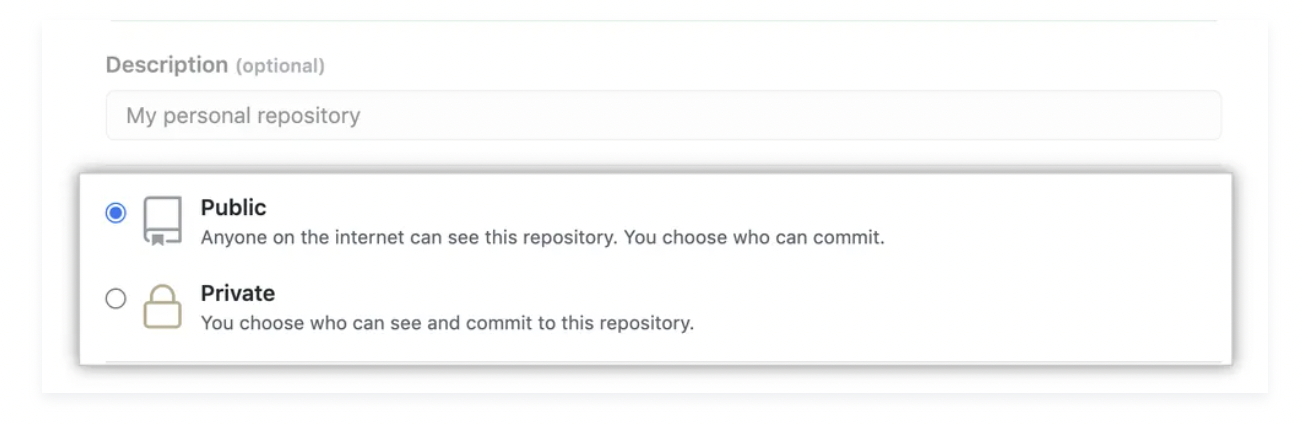Click blank area right of Public description

(x=1050, y=239)
